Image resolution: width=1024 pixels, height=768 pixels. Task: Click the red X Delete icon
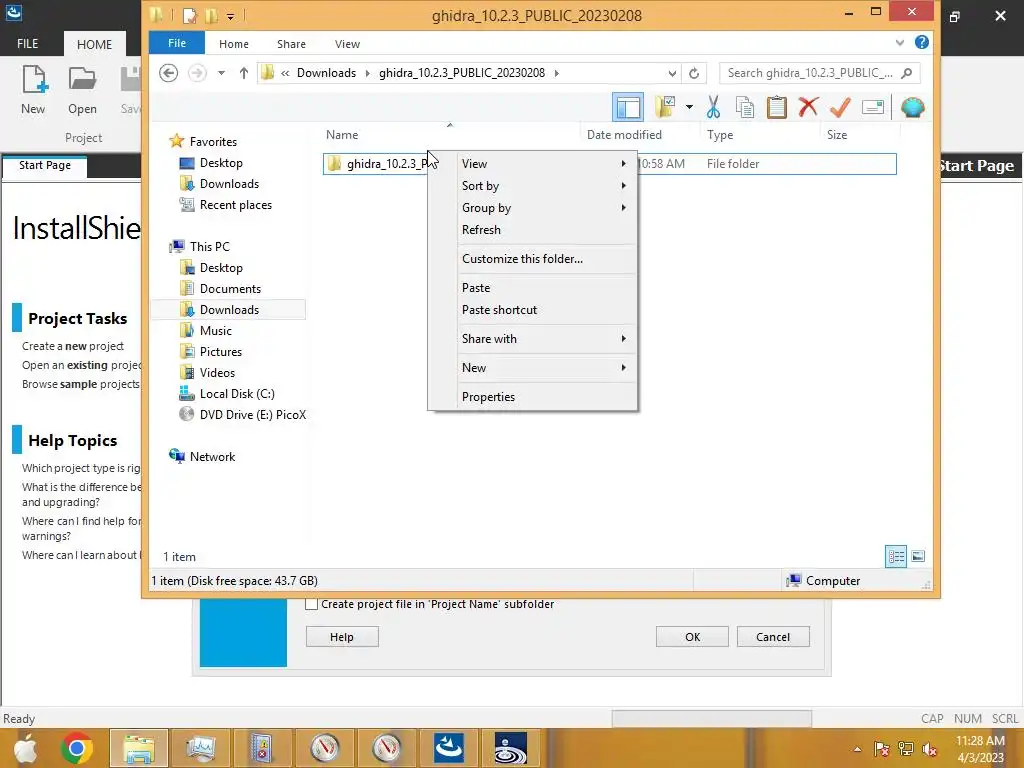click(808, 106)
